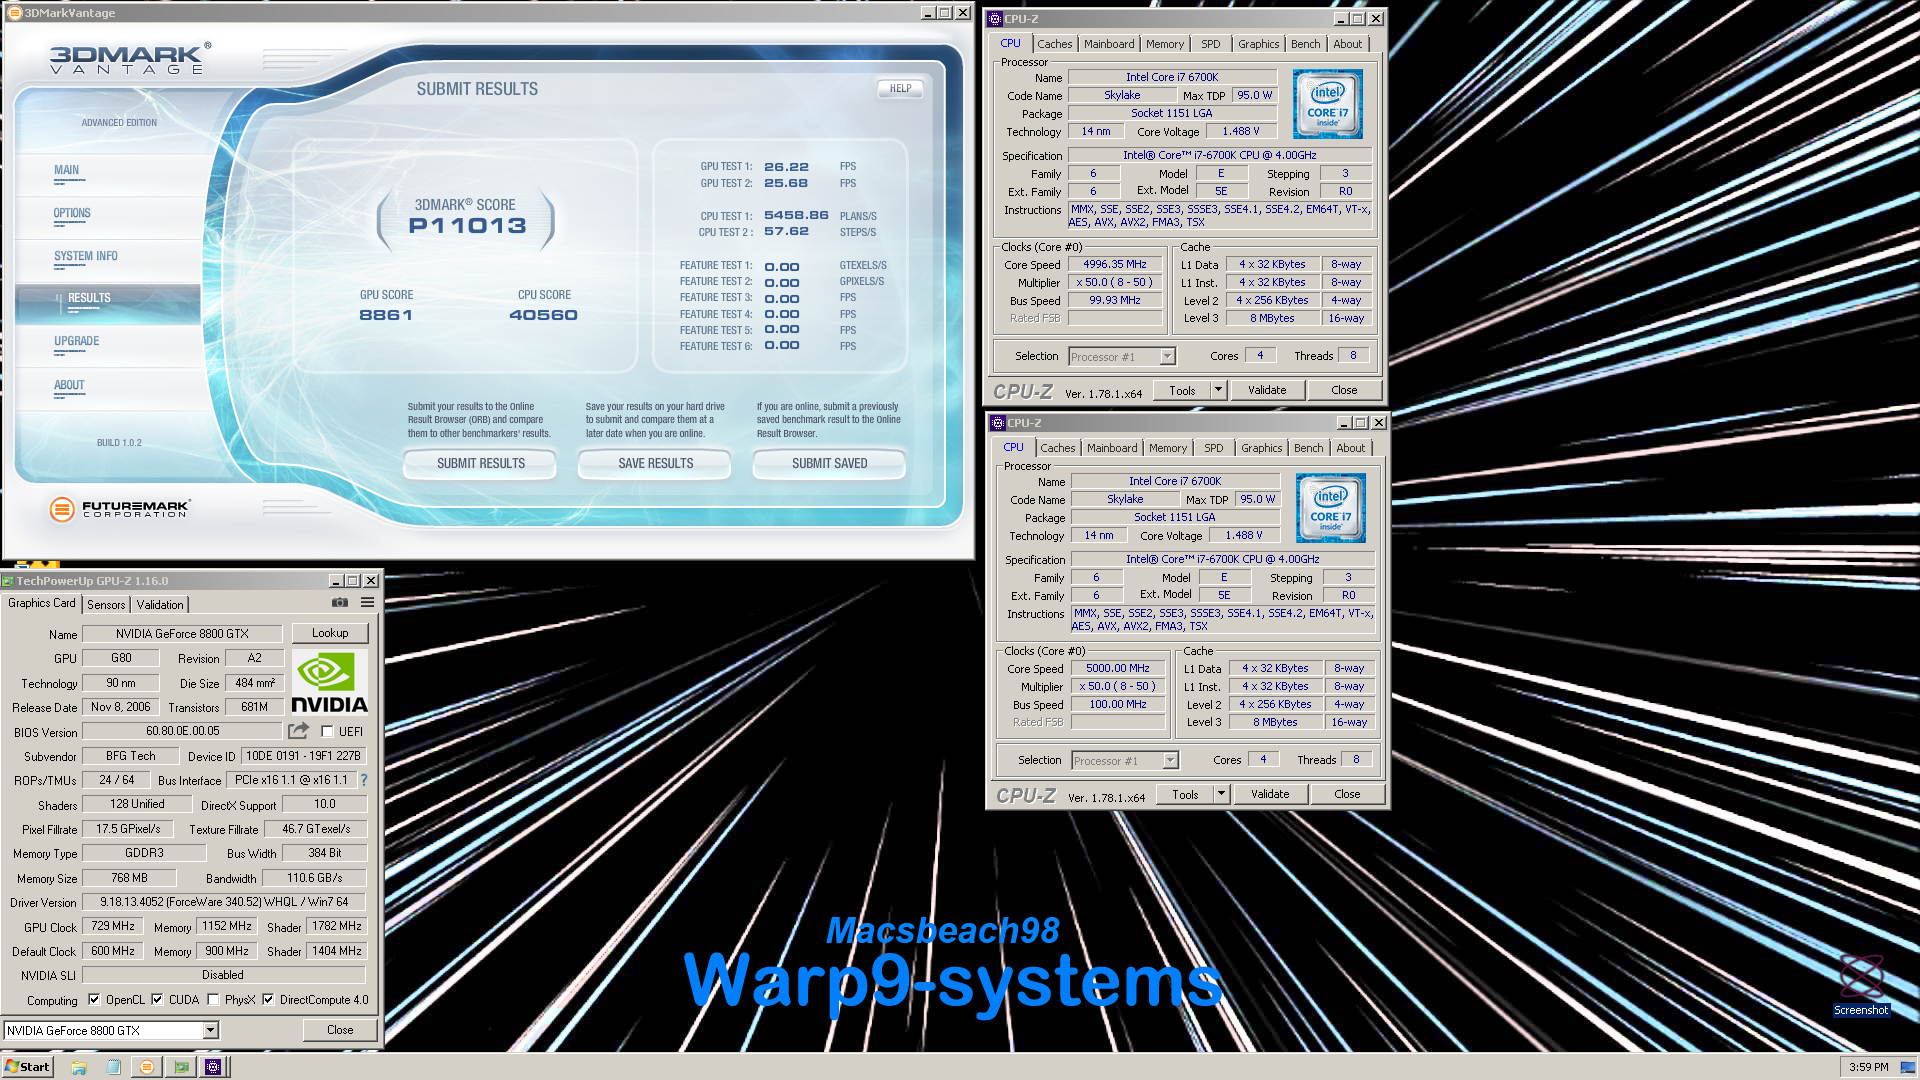The height and width of the screenshot is (1080, 1920).
Task: Open the Screenshot desktop icon
Action: (1861, 985)
